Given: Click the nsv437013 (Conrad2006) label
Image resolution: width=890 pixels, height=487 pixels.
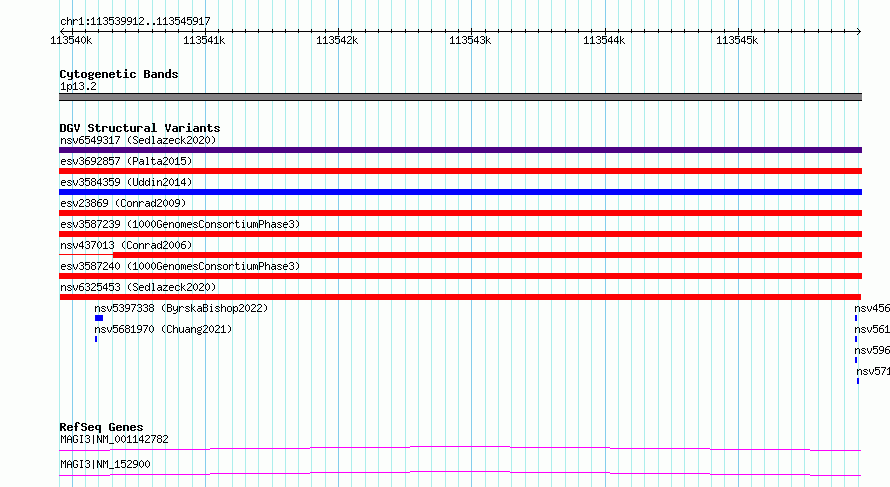Looking at the screenshot, I should [x=126, y=245].
